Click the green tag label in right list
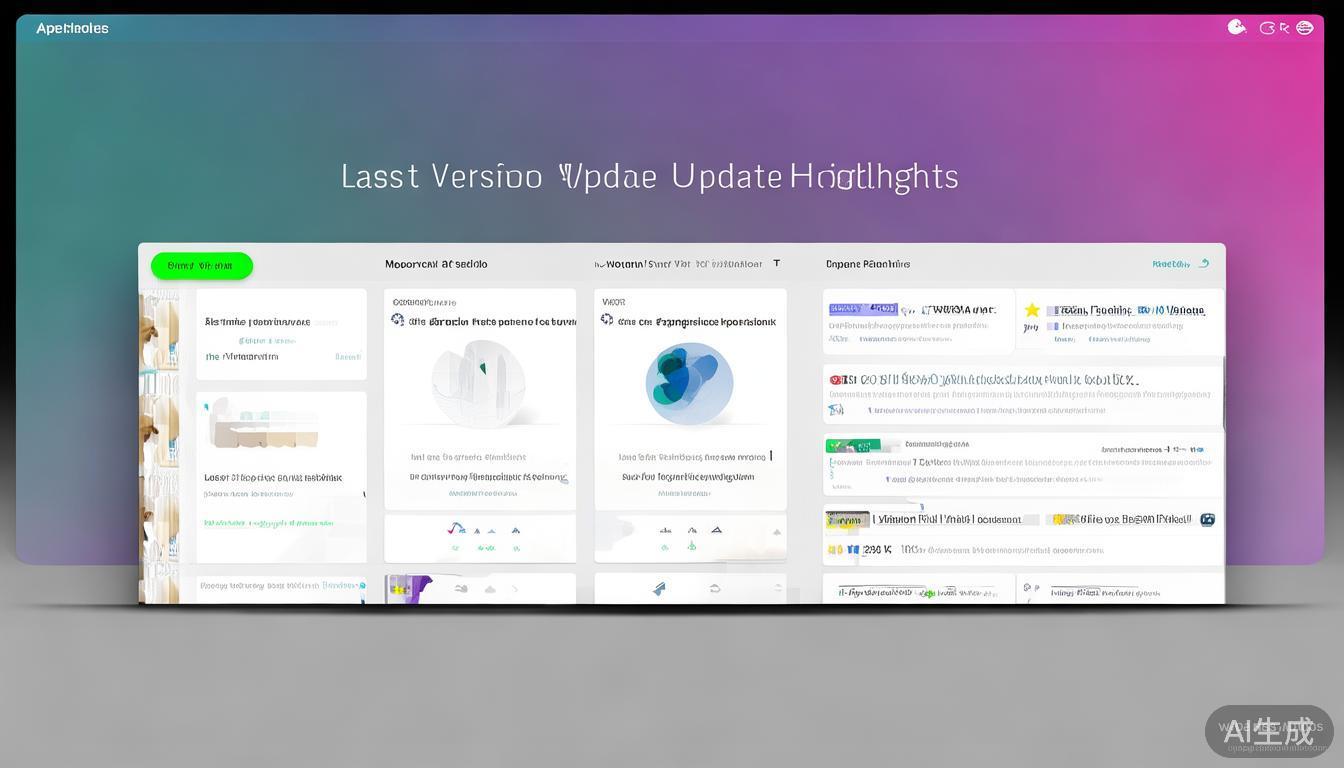 852,445
